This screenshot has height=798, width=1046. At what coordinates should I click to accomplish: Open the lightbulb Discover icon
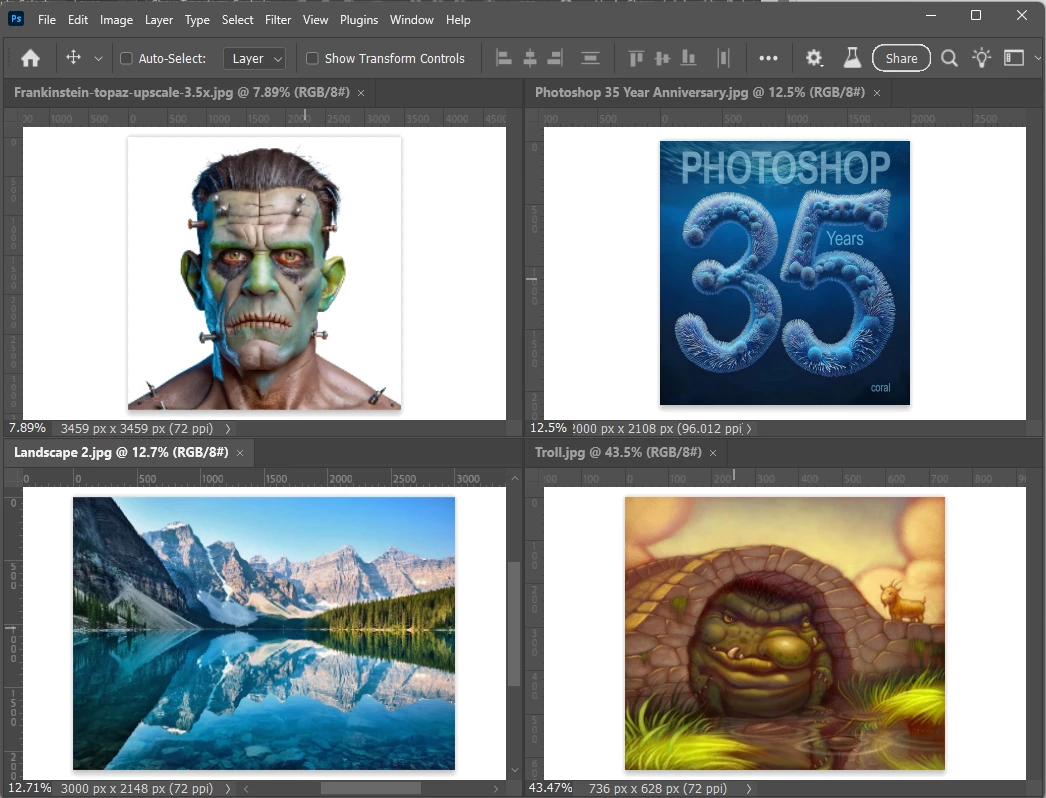(981, 58)
